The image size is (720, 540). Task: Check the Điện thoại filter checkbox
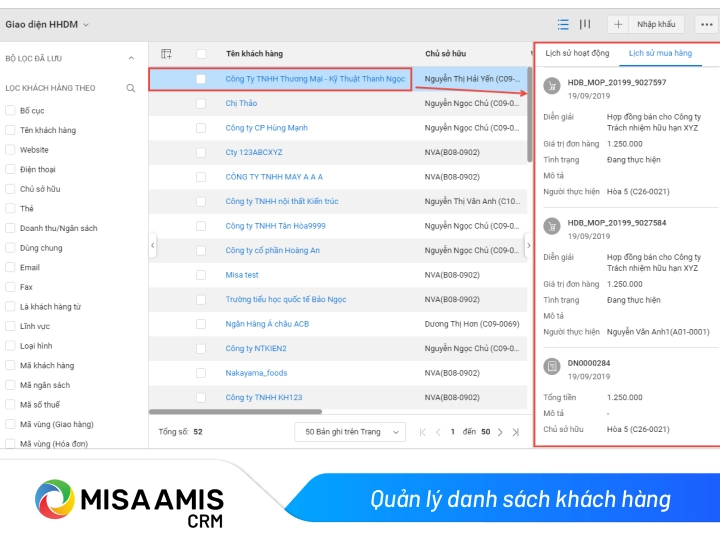tap(10, 170)
